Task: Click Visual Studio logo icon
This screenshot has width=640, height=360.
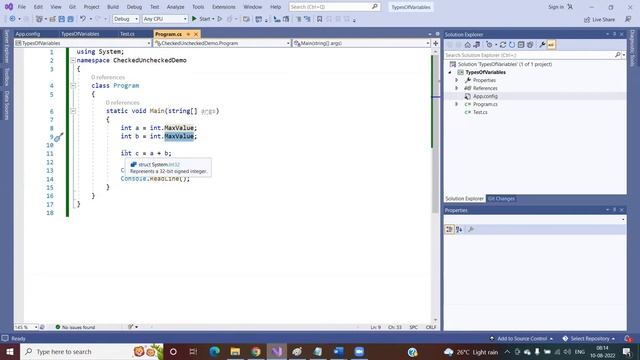Action: pos(9,7)
